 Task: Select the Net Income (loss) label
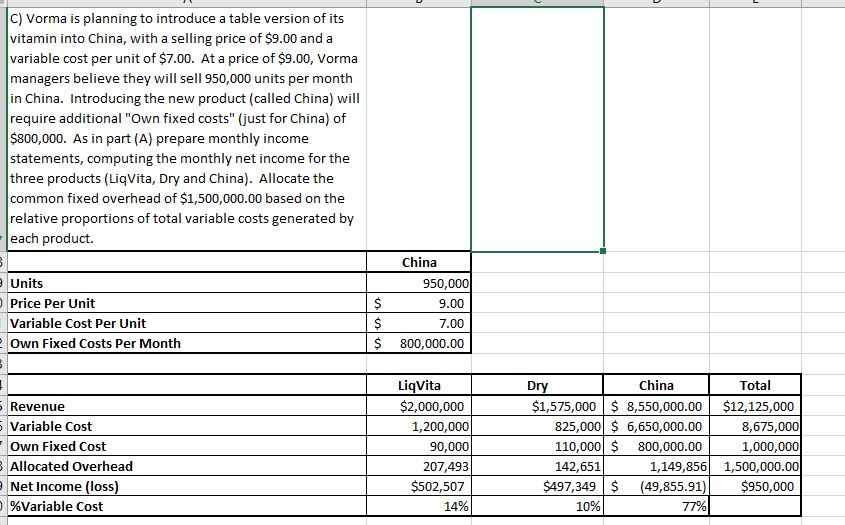click(x=186, y=486)
